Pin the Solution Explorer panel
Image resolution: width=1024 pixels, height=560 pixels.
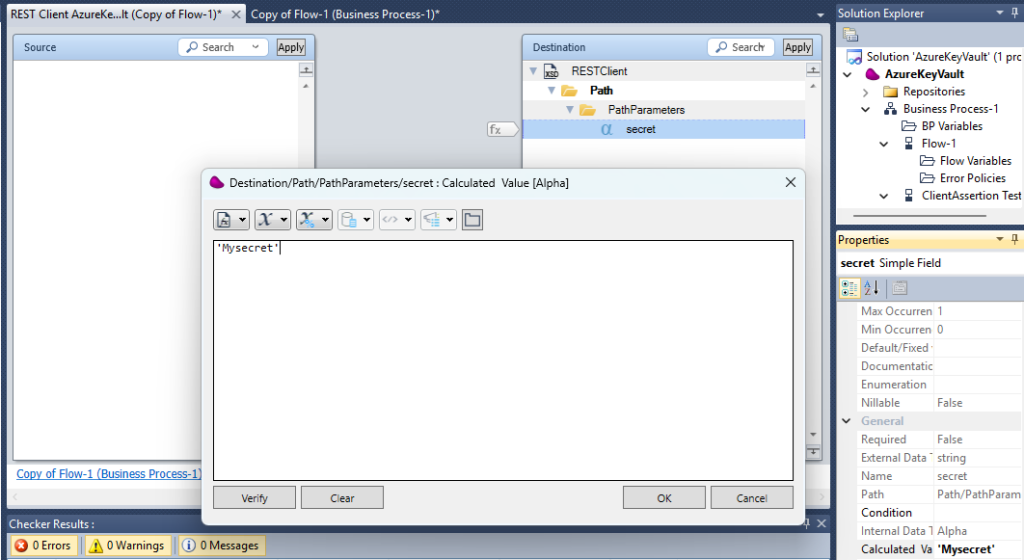[1013, 13]
